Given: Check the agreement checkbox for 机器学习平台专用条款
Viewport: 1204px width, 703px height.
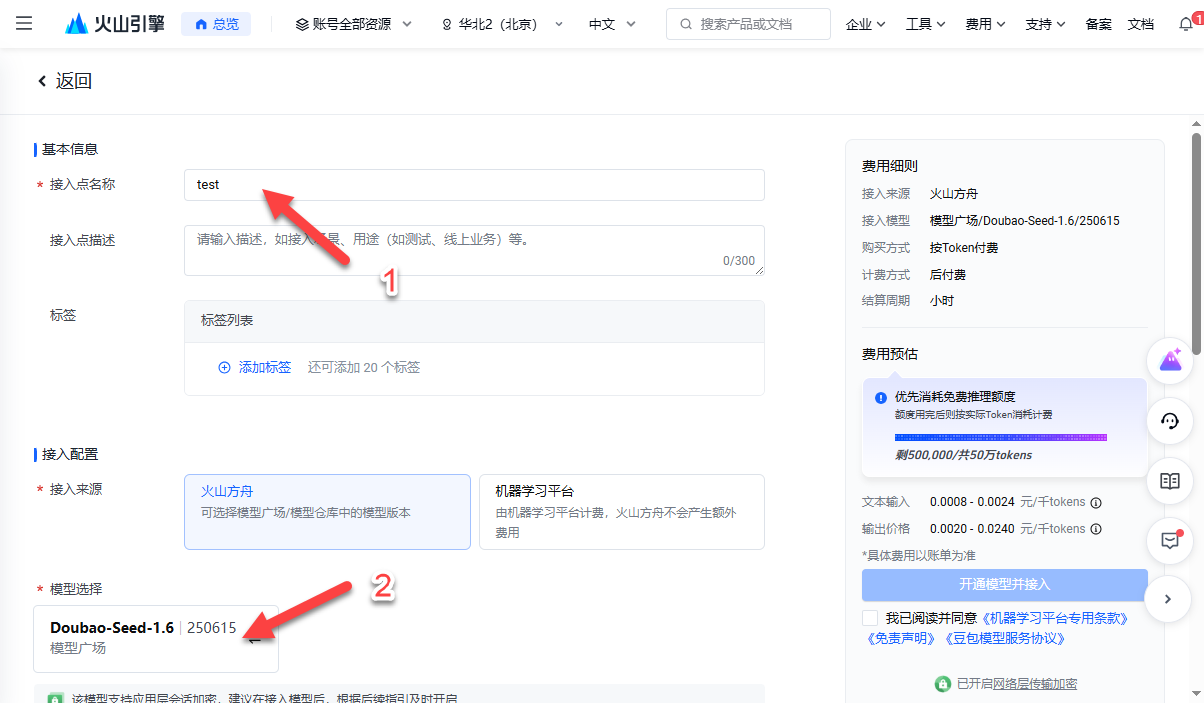Looking at the screenshot, I should [x=869, y=617].
